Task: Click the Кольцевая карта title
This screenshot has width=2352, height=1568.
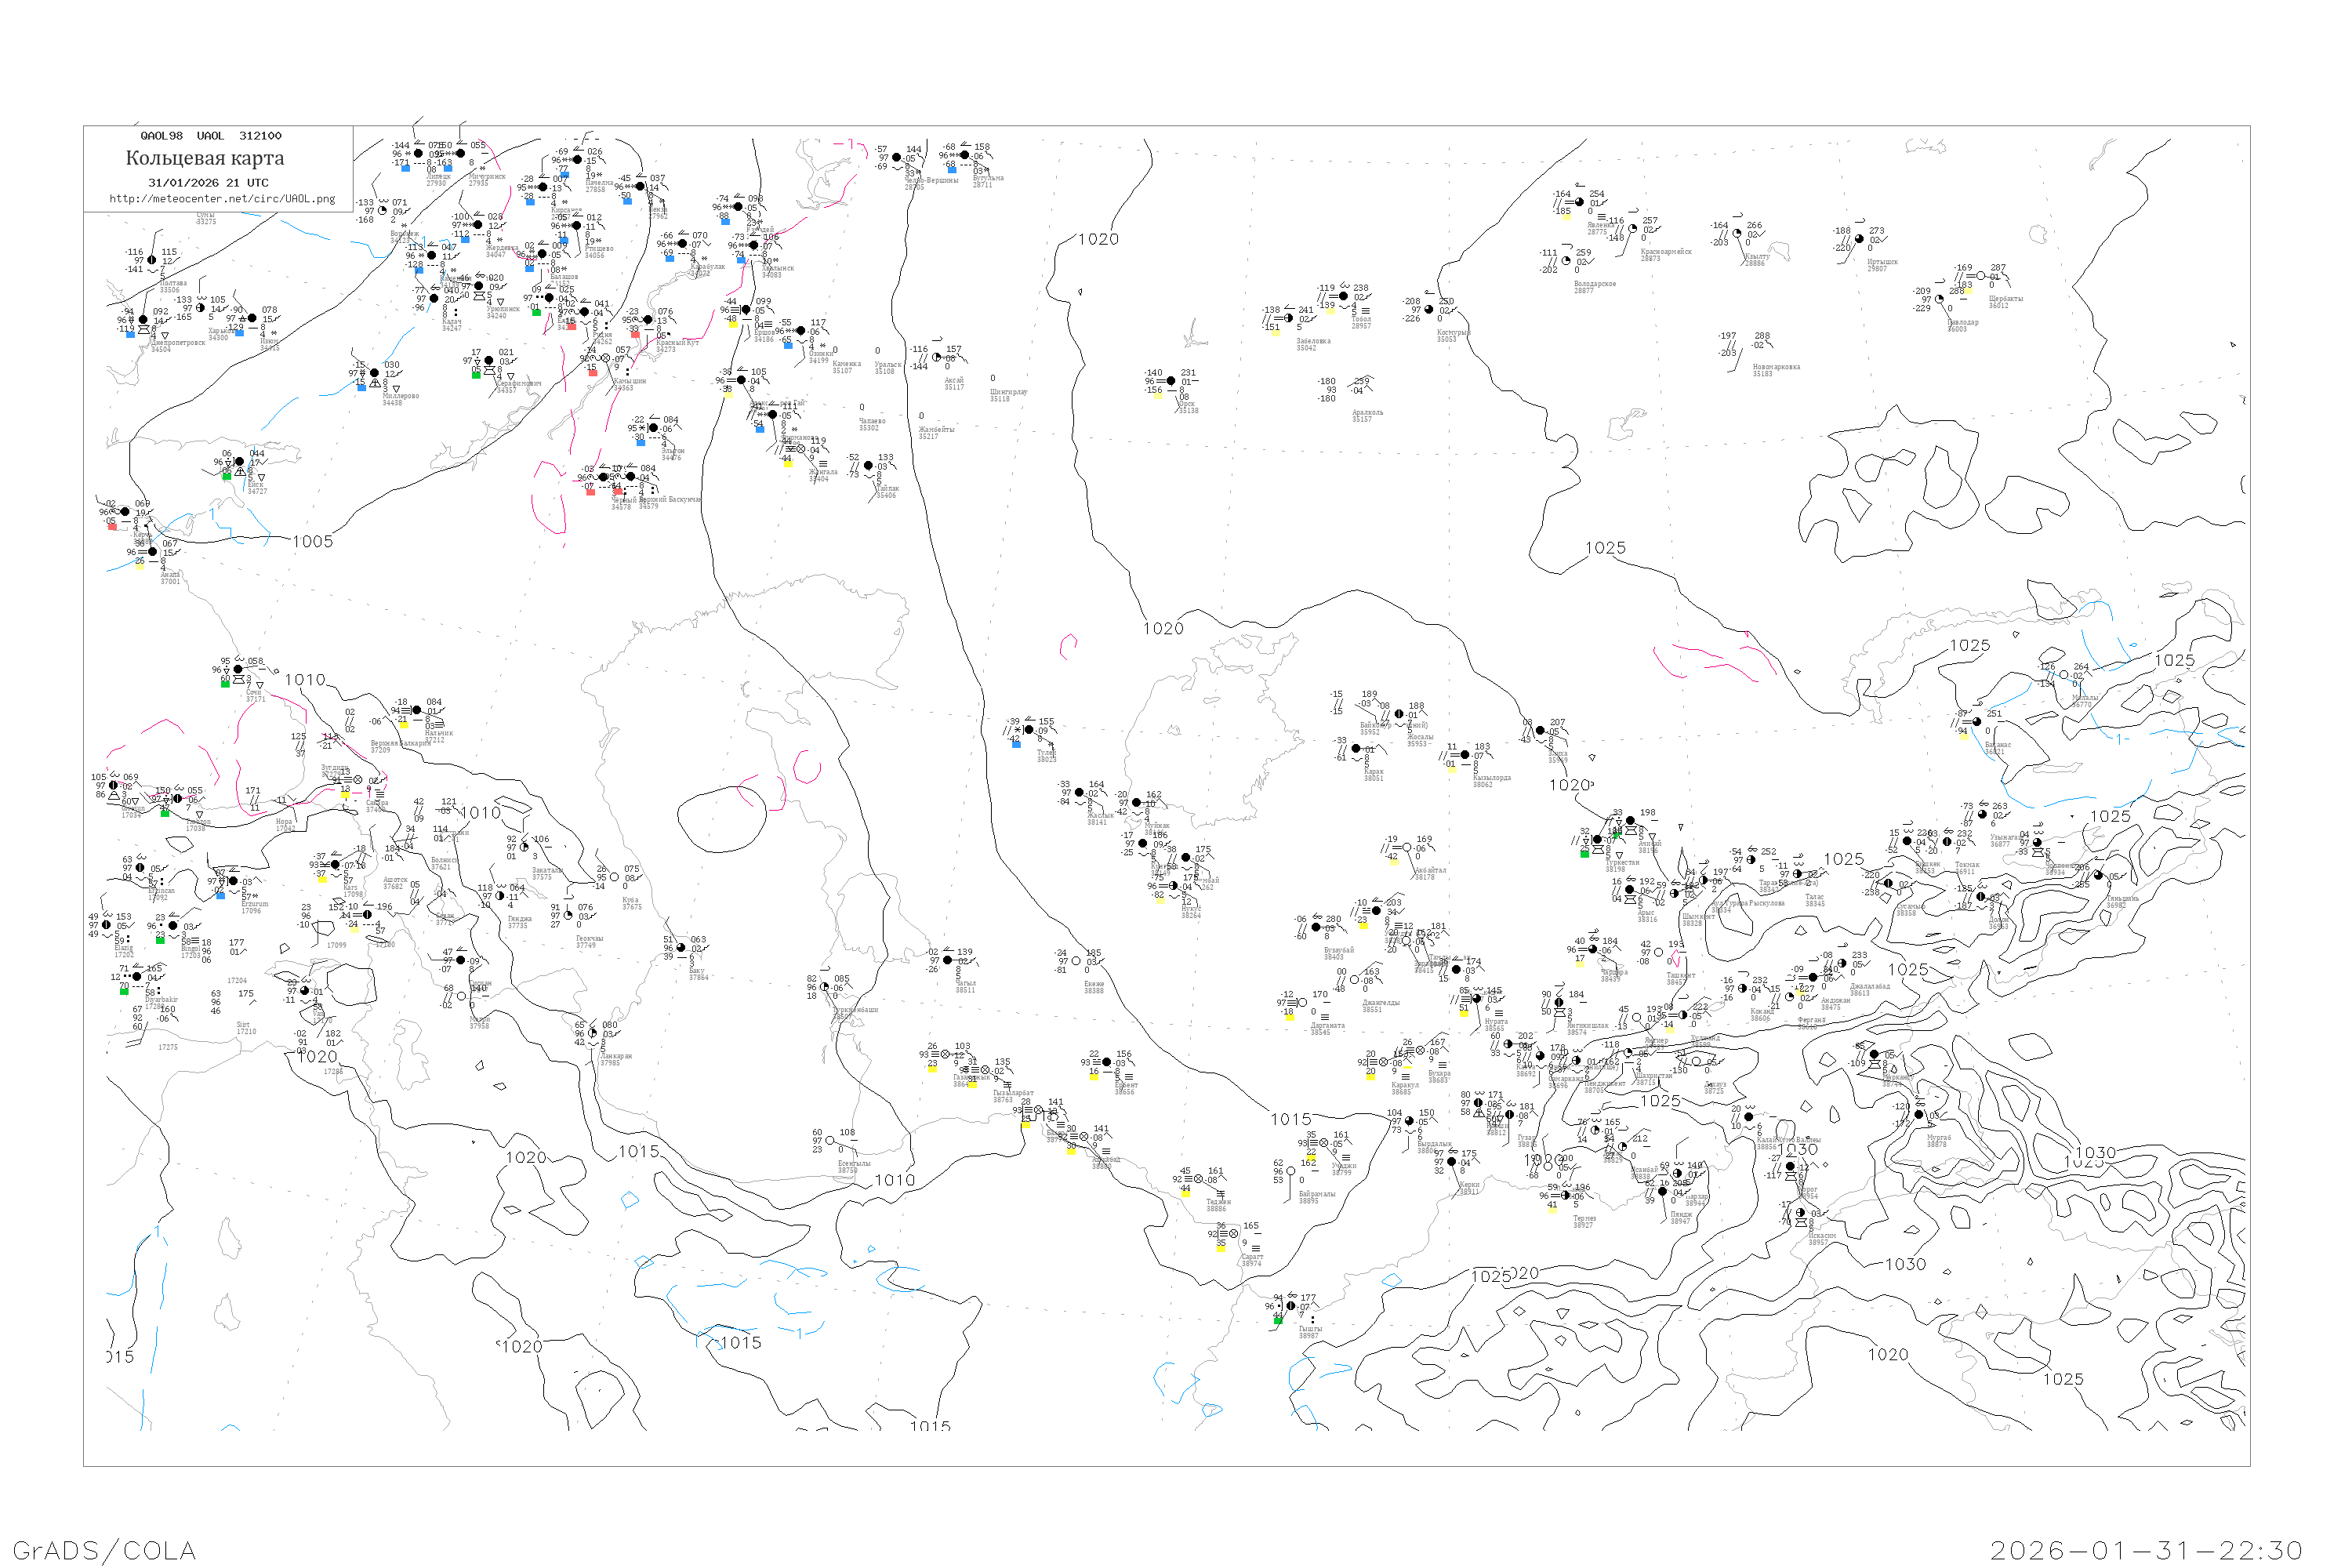Action: pos(205,158)
